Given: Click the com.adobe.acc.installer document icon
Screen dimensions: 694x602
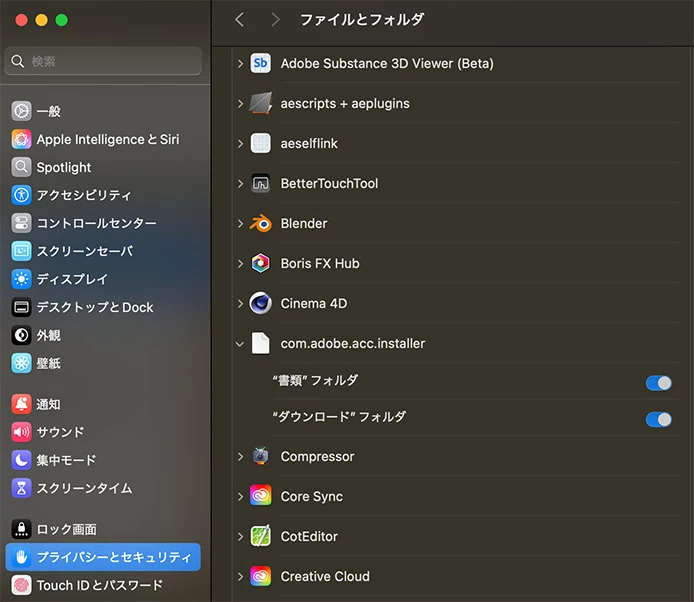Looking at the screenshot, I should 260,343.
